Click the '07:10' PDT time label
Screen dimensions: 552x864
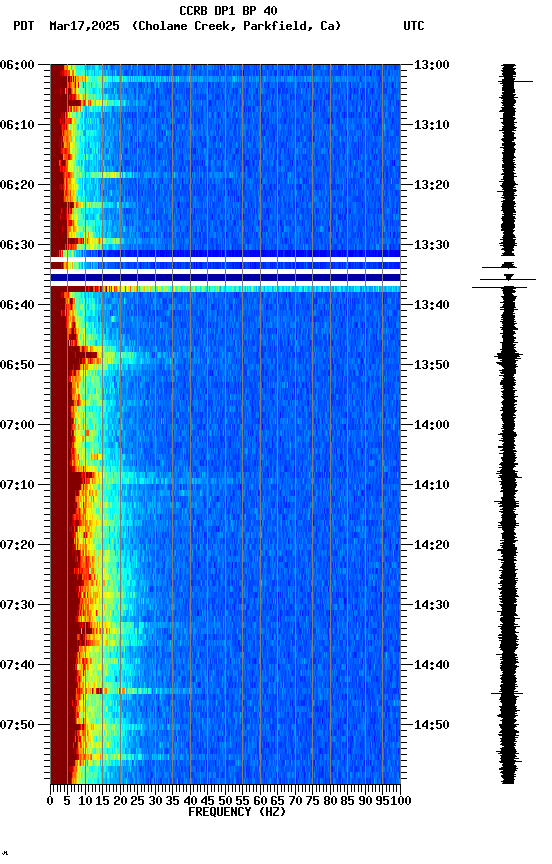tap(17, 485)
